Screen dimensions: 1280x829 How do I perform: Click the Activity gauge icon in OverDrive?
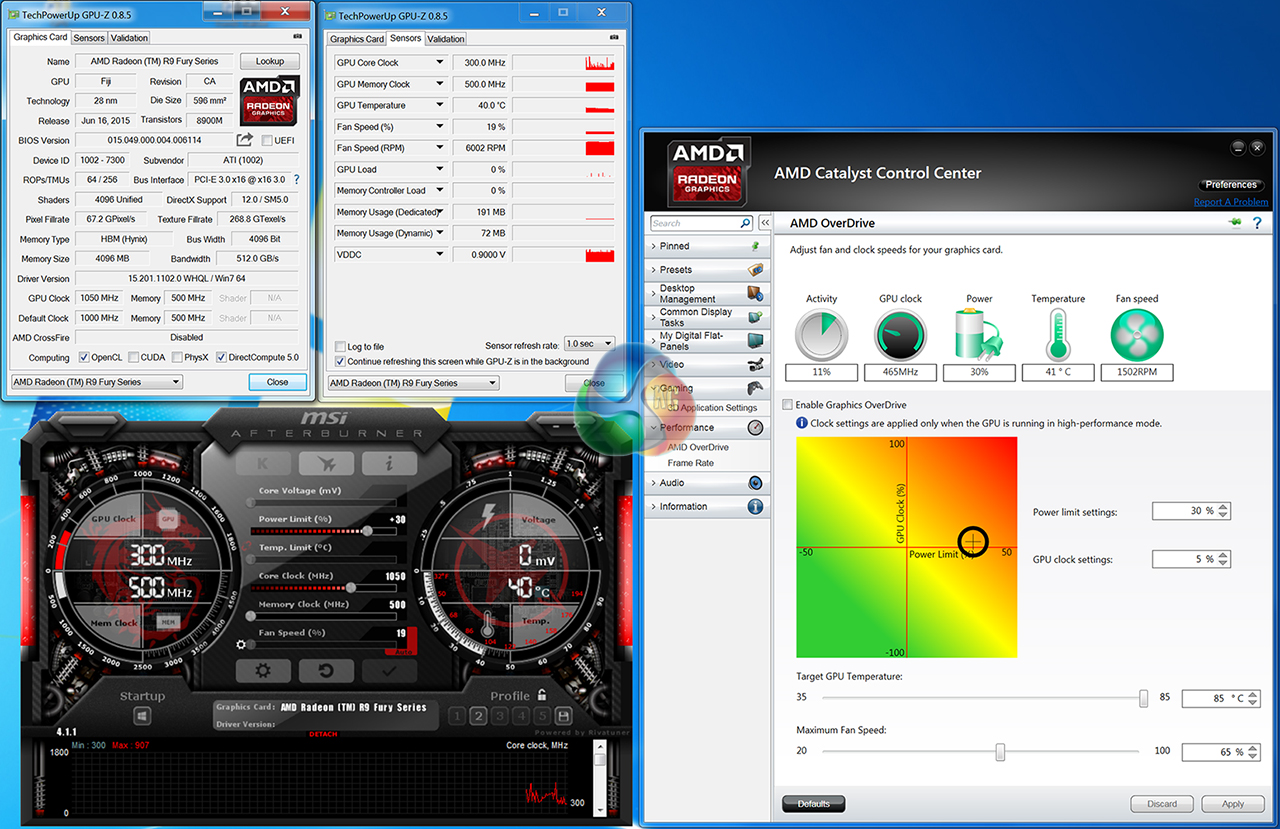pos(821,335)
